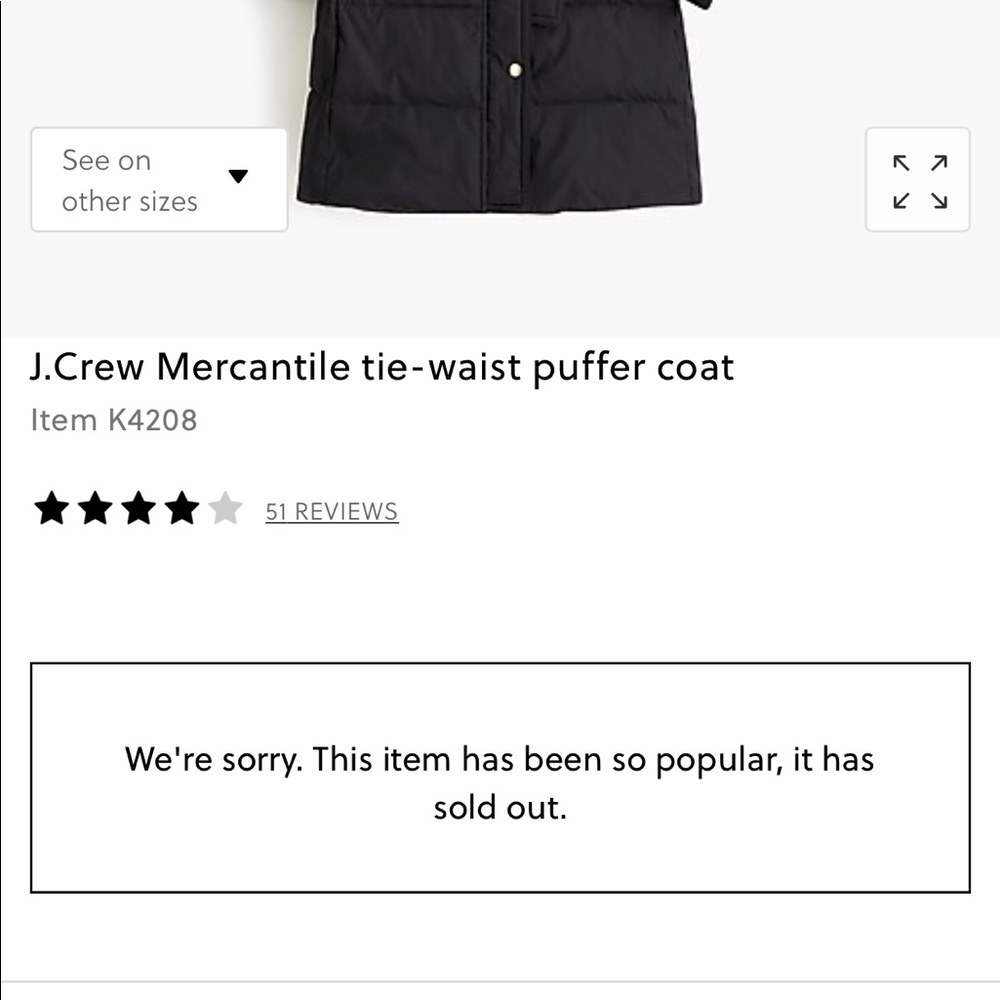Click the product title text
1000x1000 pixels.
pyautogui.click(x=380, y=367)
